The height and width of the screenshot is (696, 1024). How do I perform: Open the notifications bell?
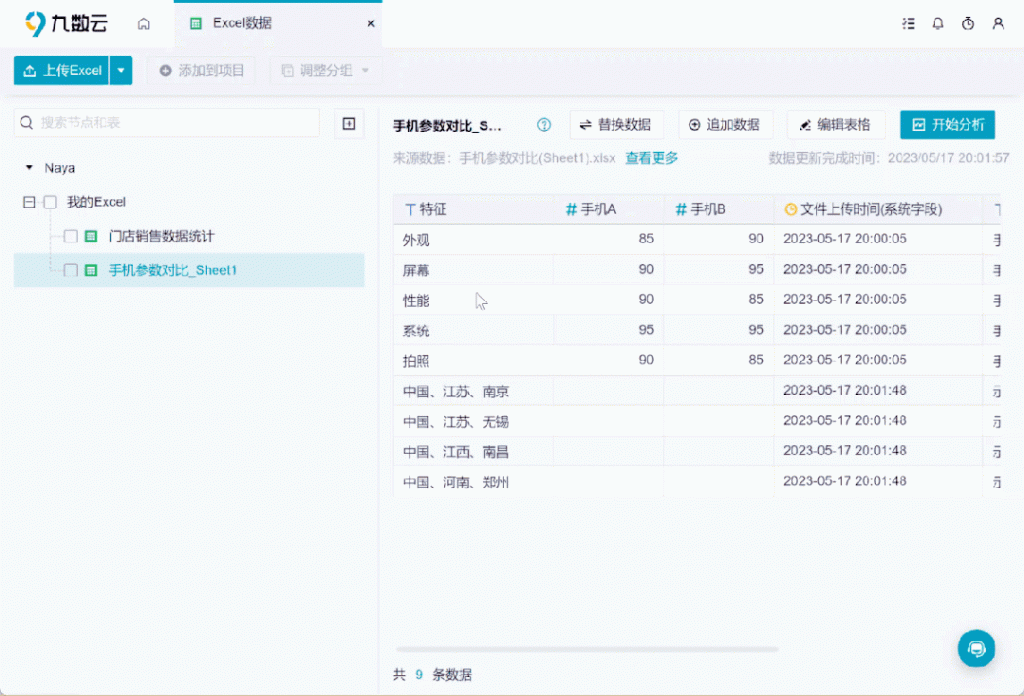938,23
